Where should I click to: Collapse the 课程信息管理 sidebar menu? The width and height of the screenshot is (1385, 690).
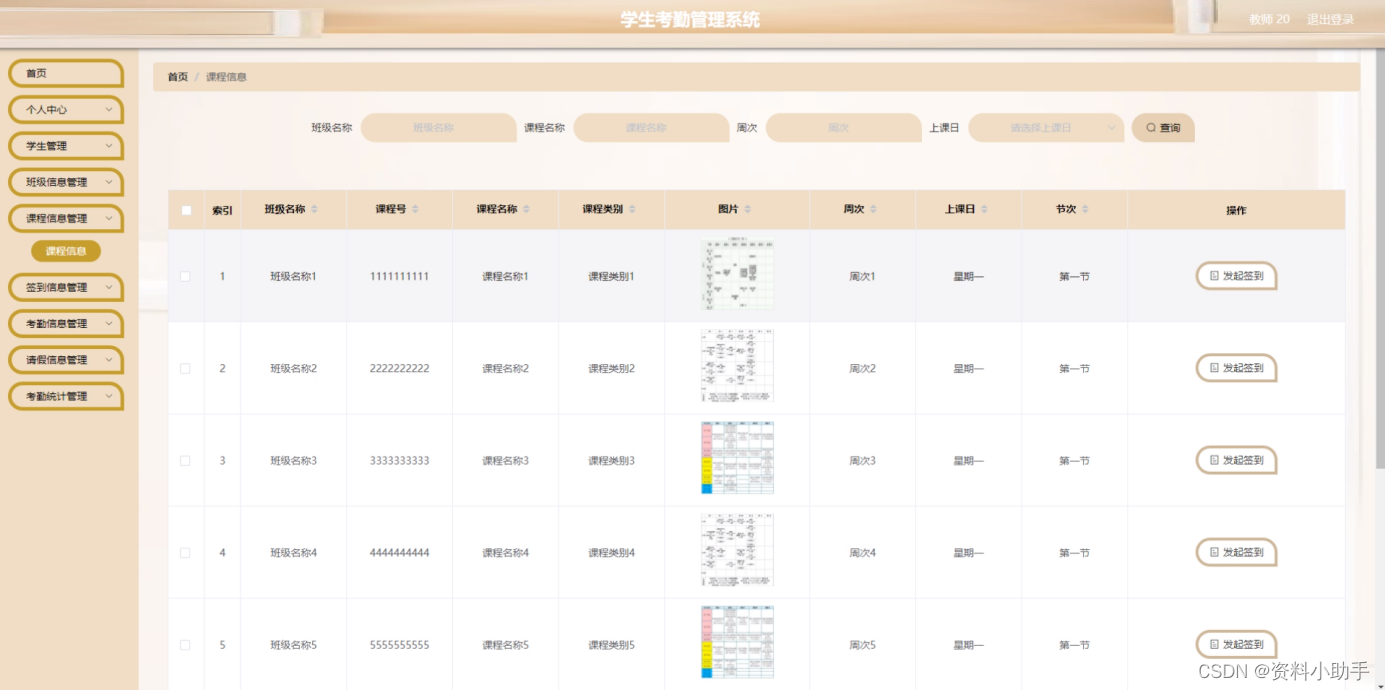click(66, 218)
